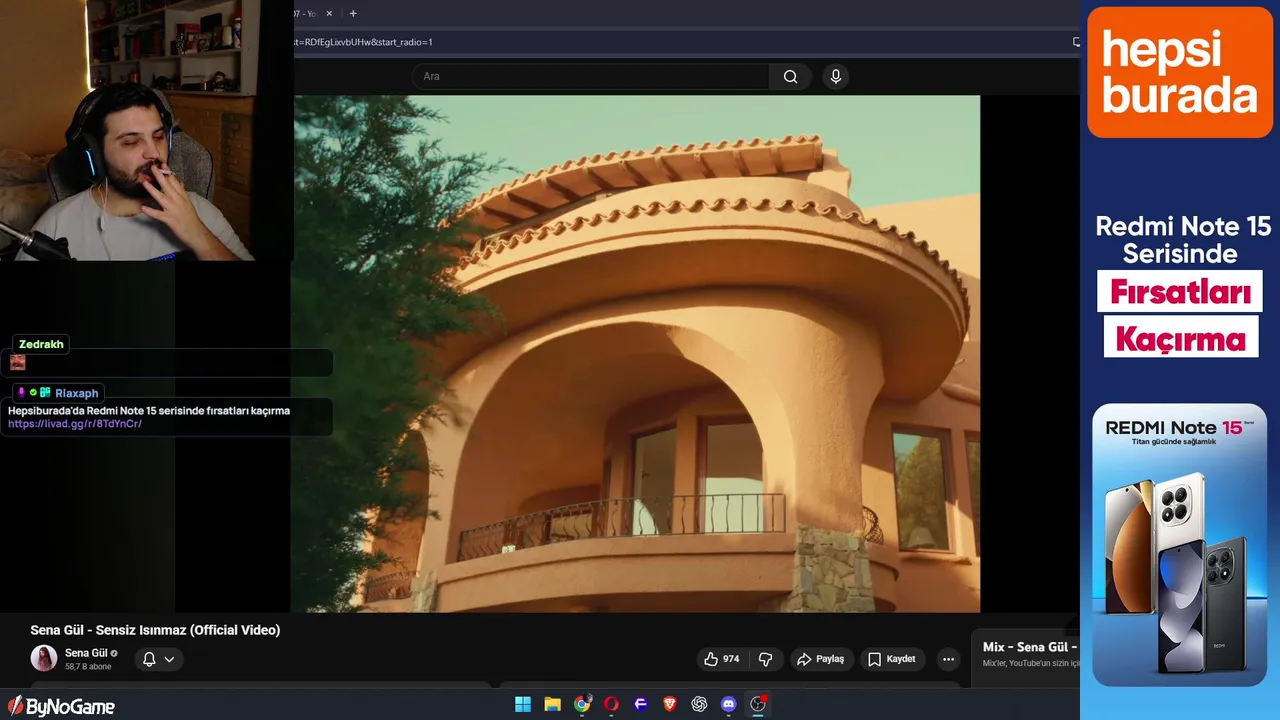Viewport: 1280px width, 720px height.
Task: Open File Explorer from taskbar
Action: click(552, 704)
